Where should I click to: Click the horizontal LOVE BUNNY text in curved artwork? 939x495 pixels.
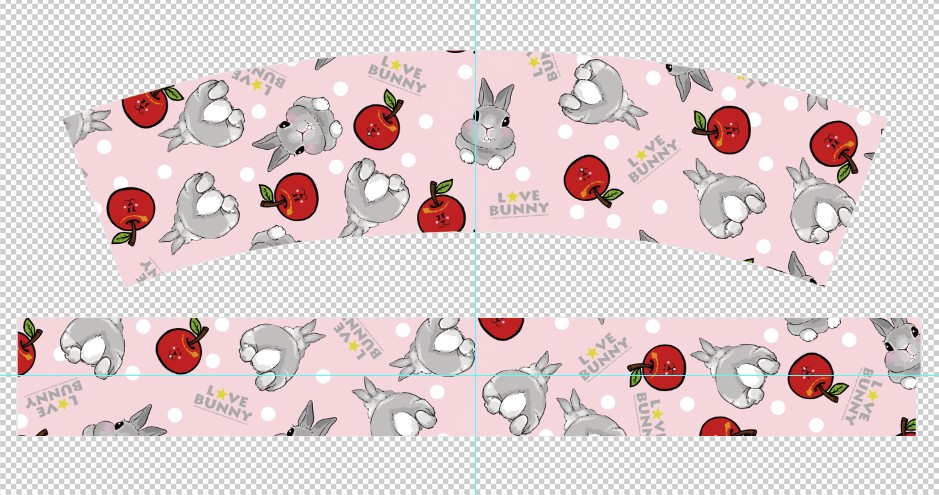[518, 199]
